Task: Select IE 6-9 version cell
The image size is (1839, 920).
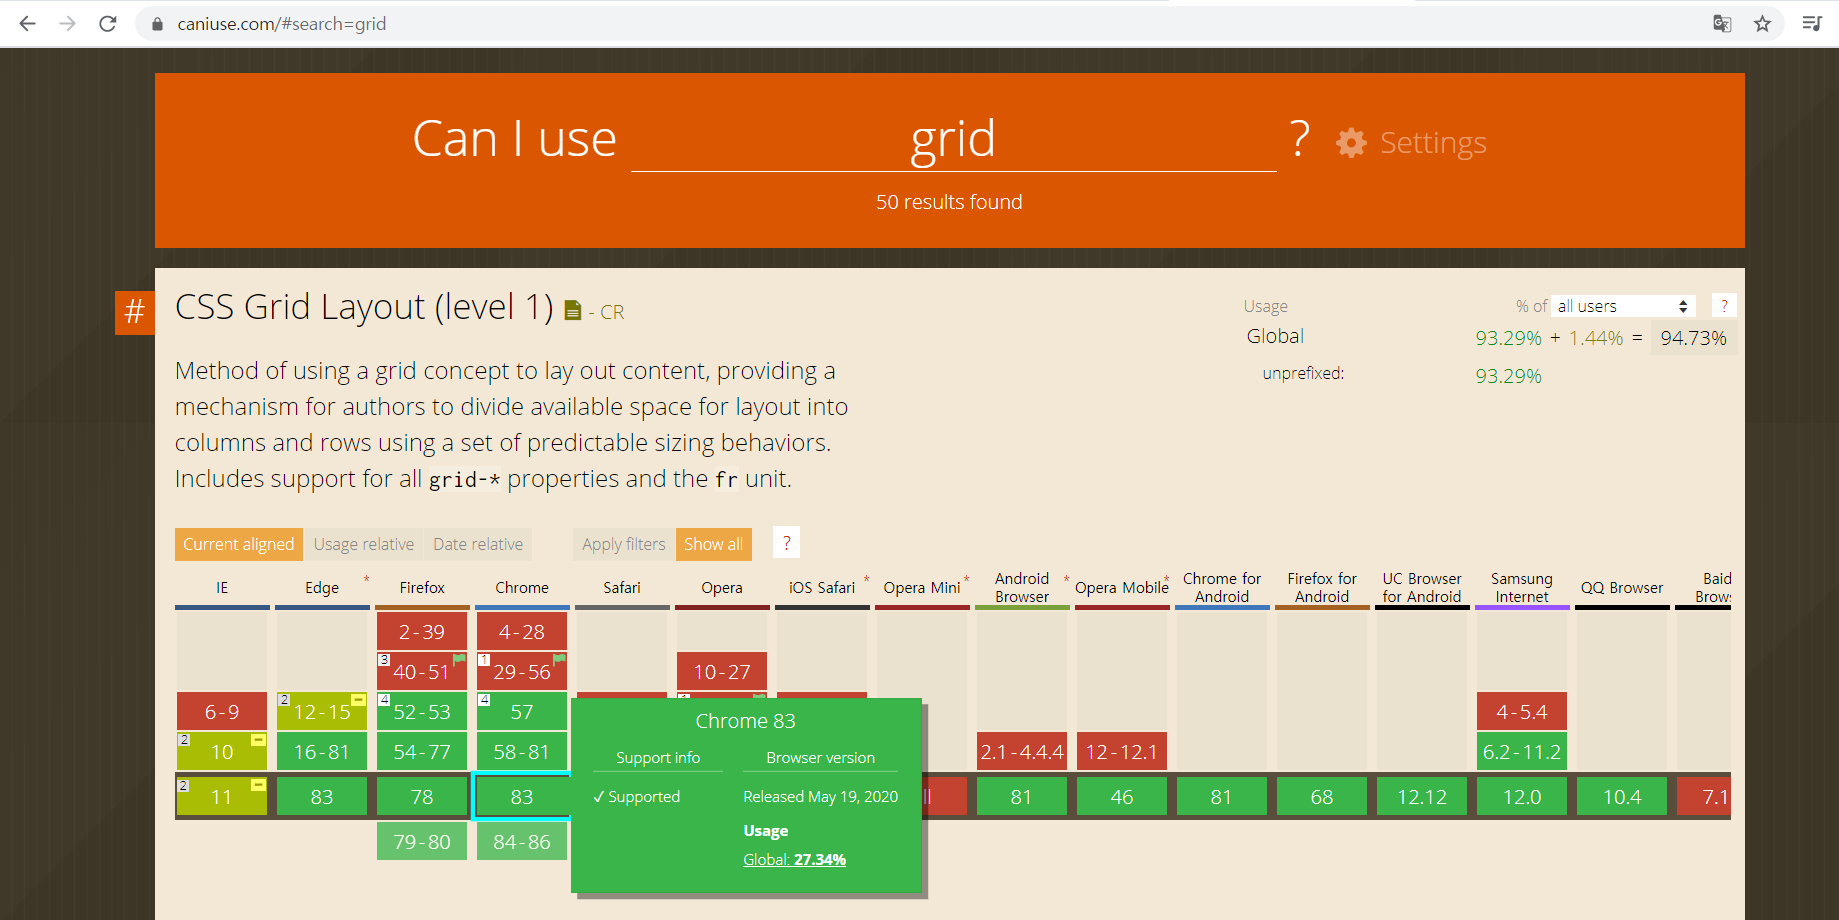Action: coord(222,711)
